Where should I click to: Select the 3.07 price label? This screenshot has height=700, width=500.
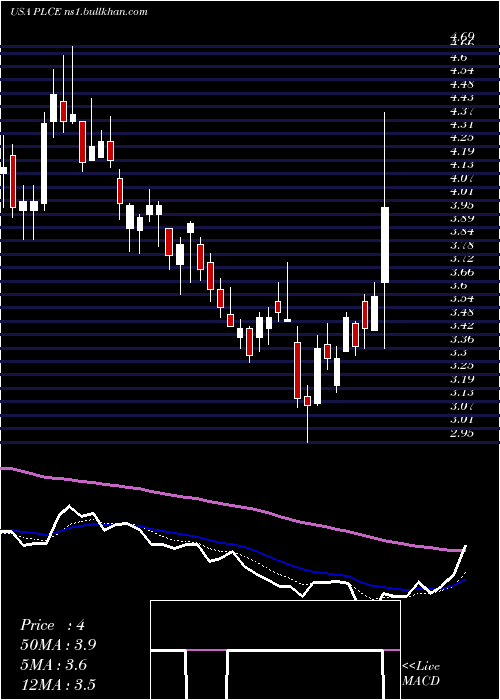point(462,406)
